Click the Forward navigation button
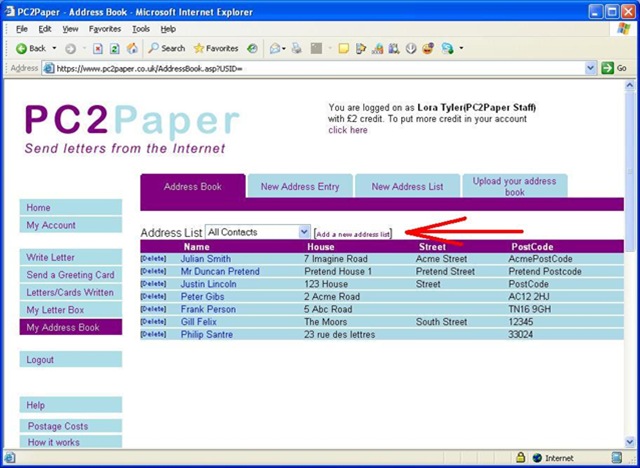Viewport: 640px width, 468px height. pos(70,49)
